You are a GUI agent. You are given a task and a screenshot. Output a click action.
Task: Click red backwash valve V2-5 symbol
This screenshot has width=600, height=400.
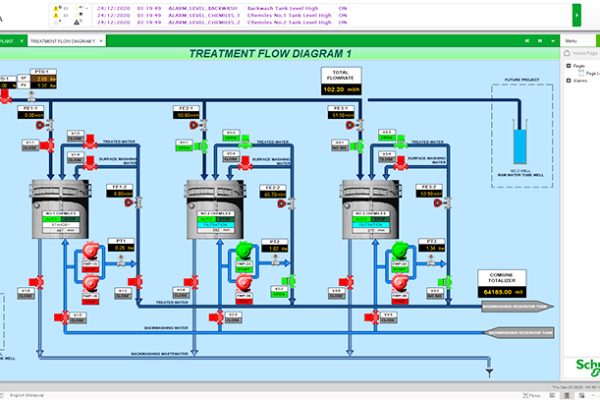216,317
